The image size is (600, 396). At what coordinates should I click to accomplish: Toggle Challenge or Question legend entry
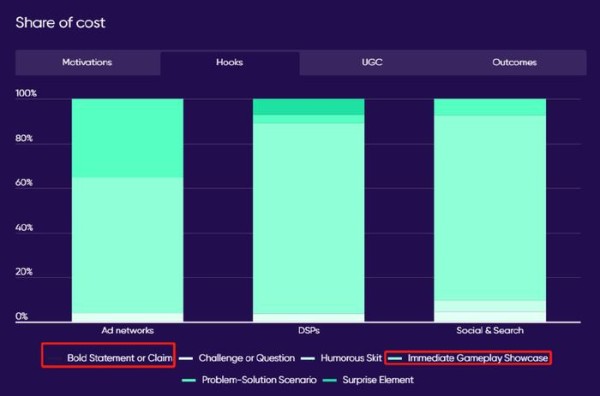[237, 358]
